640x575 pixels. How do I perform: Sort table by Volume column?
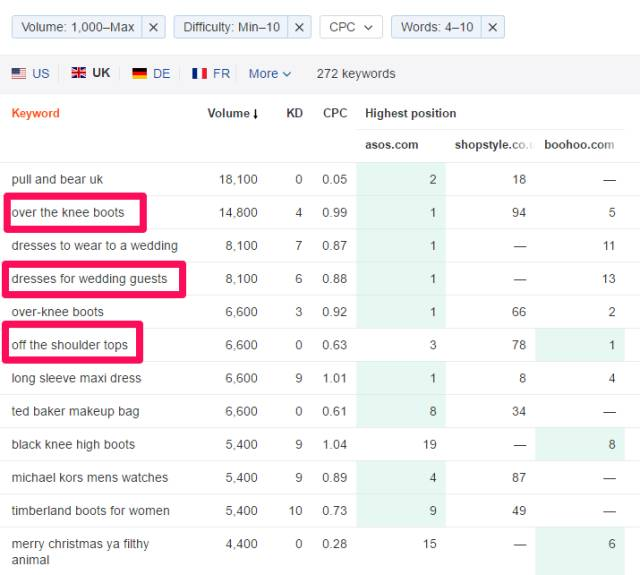click(x=232, y=113)
